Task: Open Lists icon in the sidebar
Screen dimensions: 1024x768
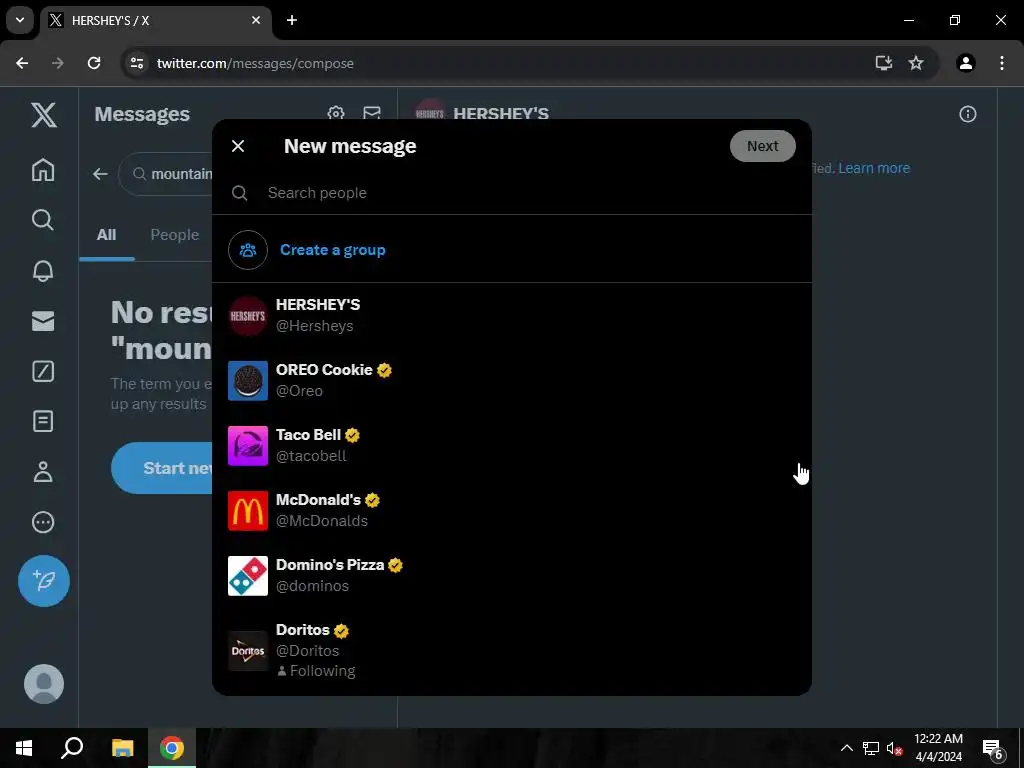Action: [x=43, y=421]
